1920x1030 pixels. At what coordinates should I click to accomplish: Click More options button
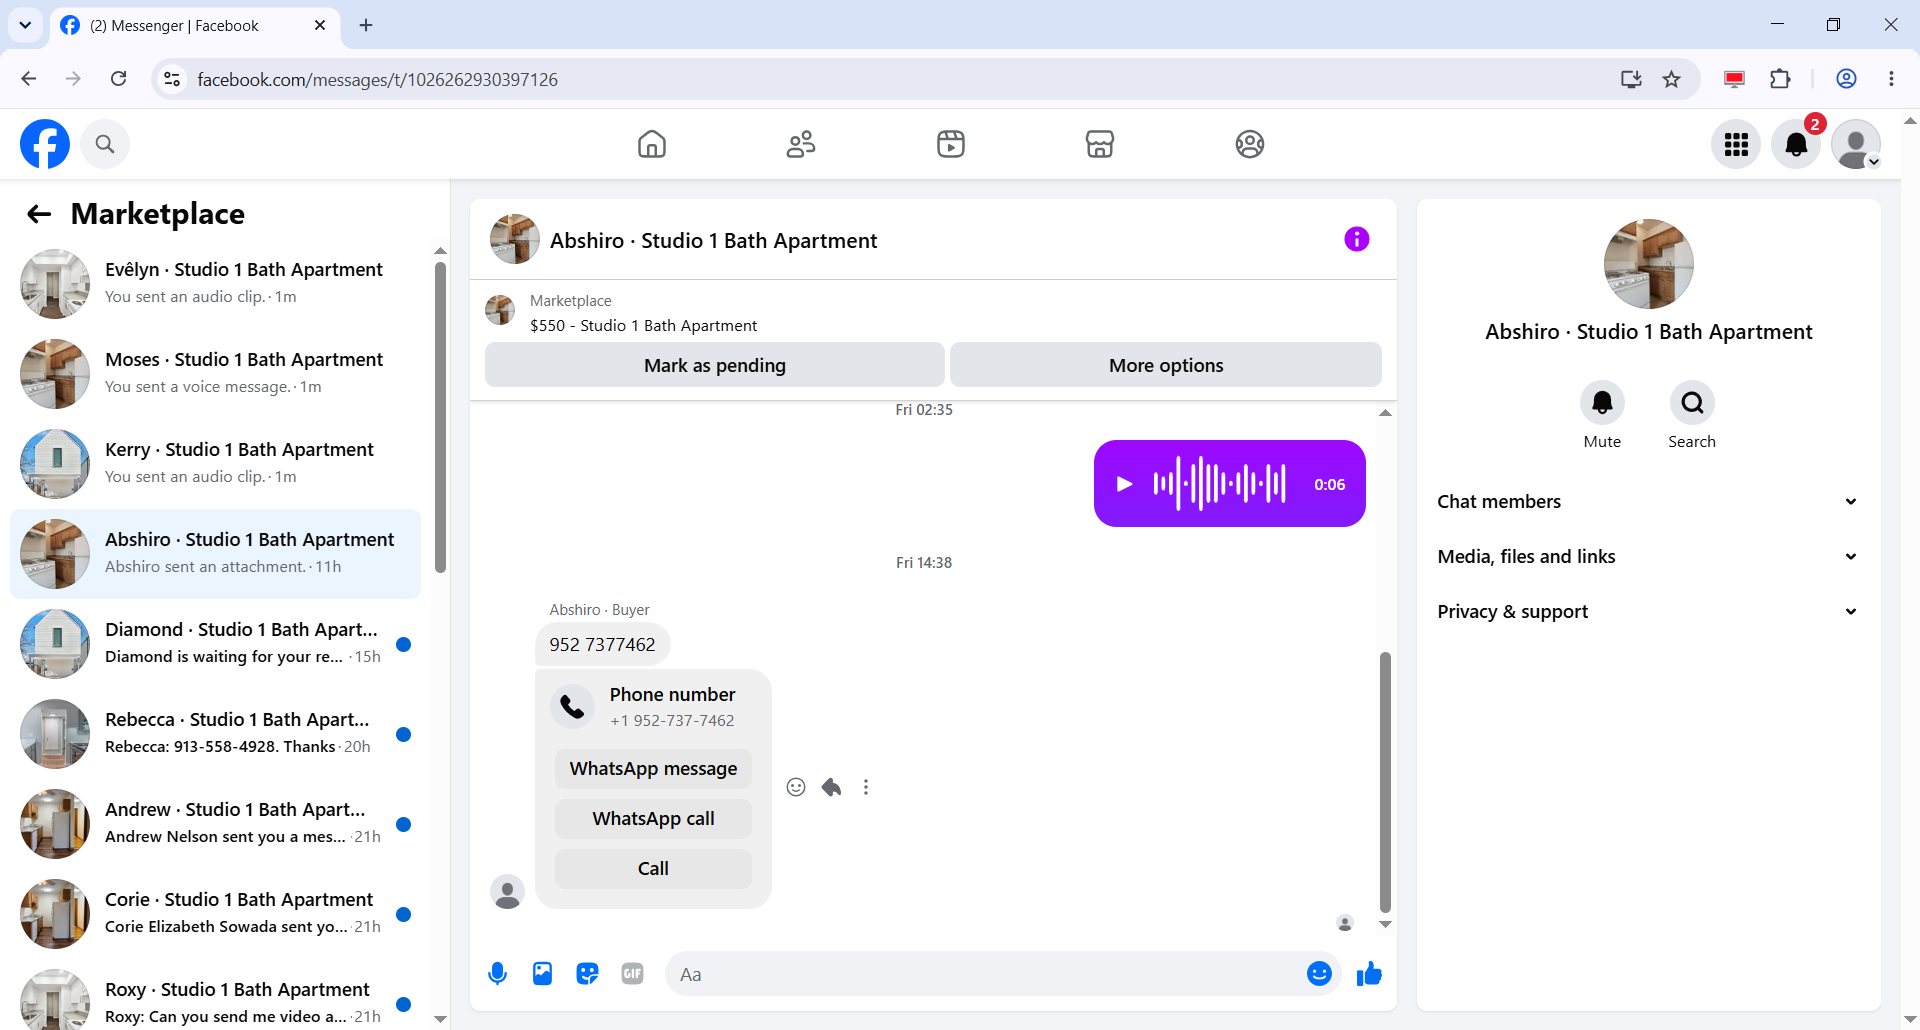tap(1166, 365)
